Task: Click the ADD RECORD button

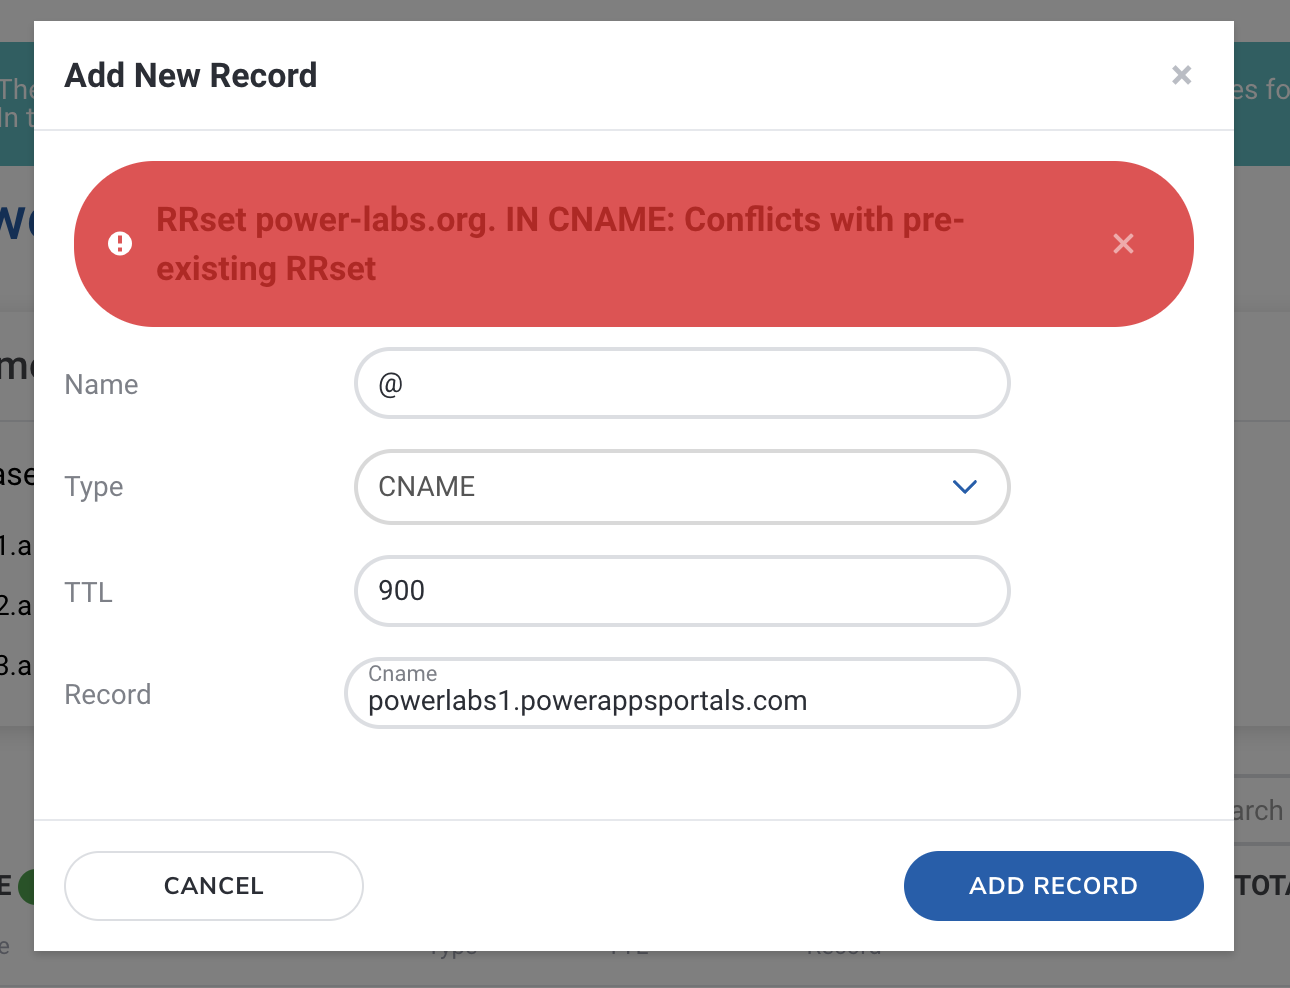Action: point(1053,886)
